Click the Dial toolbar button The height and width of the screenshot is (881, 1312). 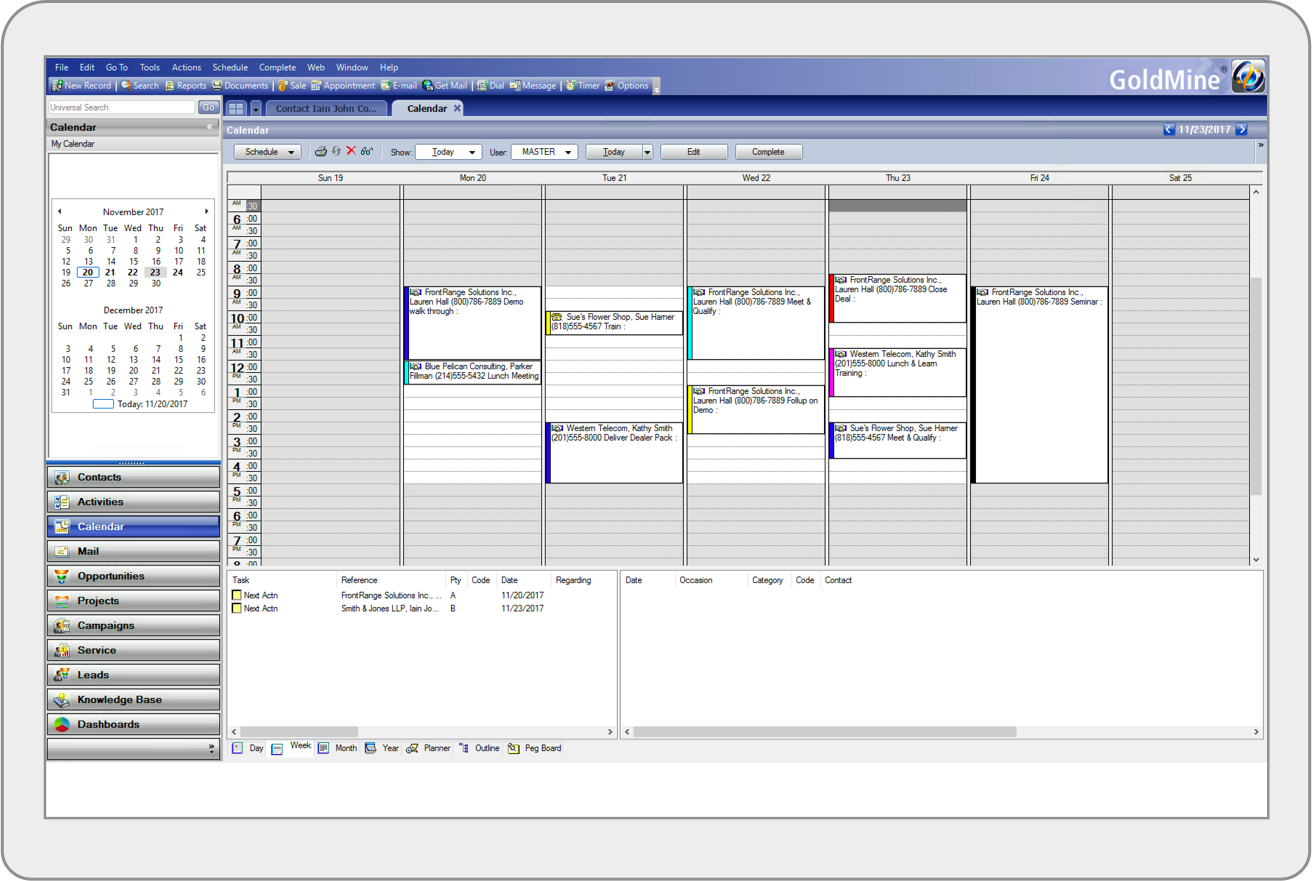click(490, 86)
